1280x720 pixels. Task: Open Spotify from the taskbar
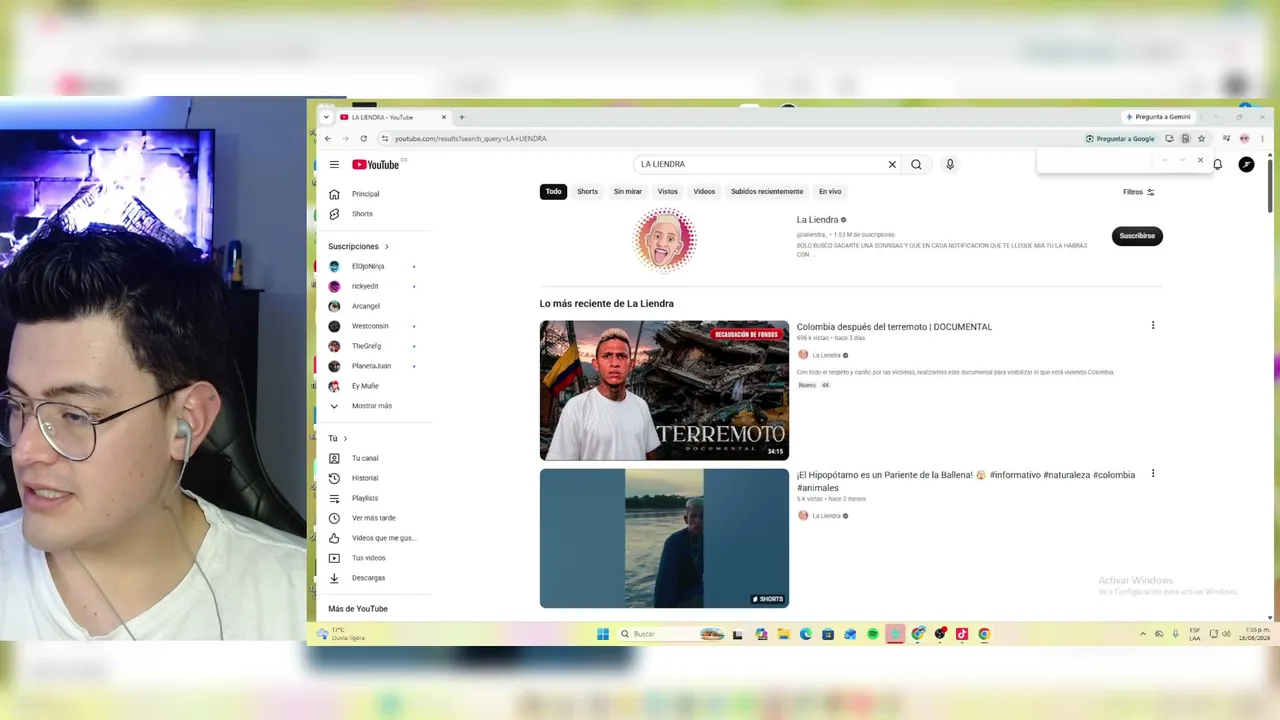873,634
